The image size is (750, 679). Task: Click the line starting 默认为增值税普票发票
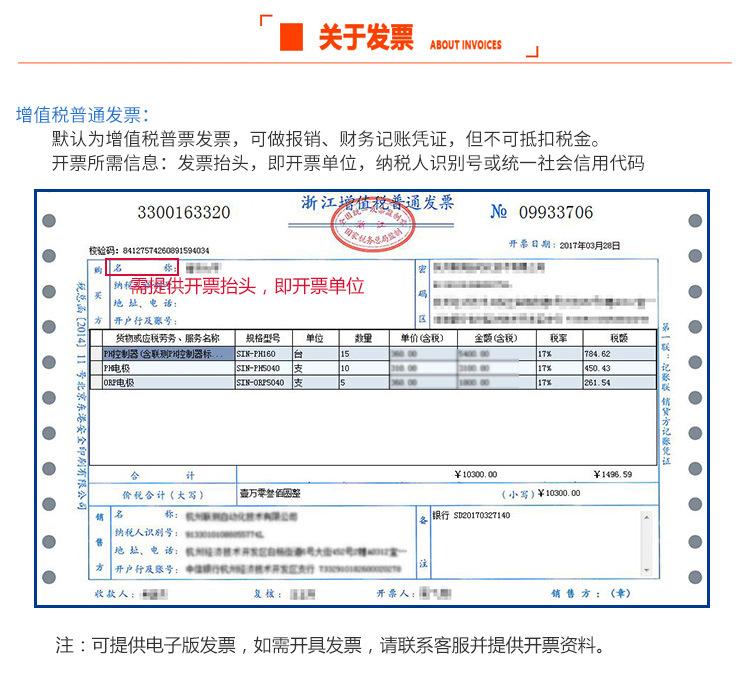pyautogui.click(x=326, y=139)
